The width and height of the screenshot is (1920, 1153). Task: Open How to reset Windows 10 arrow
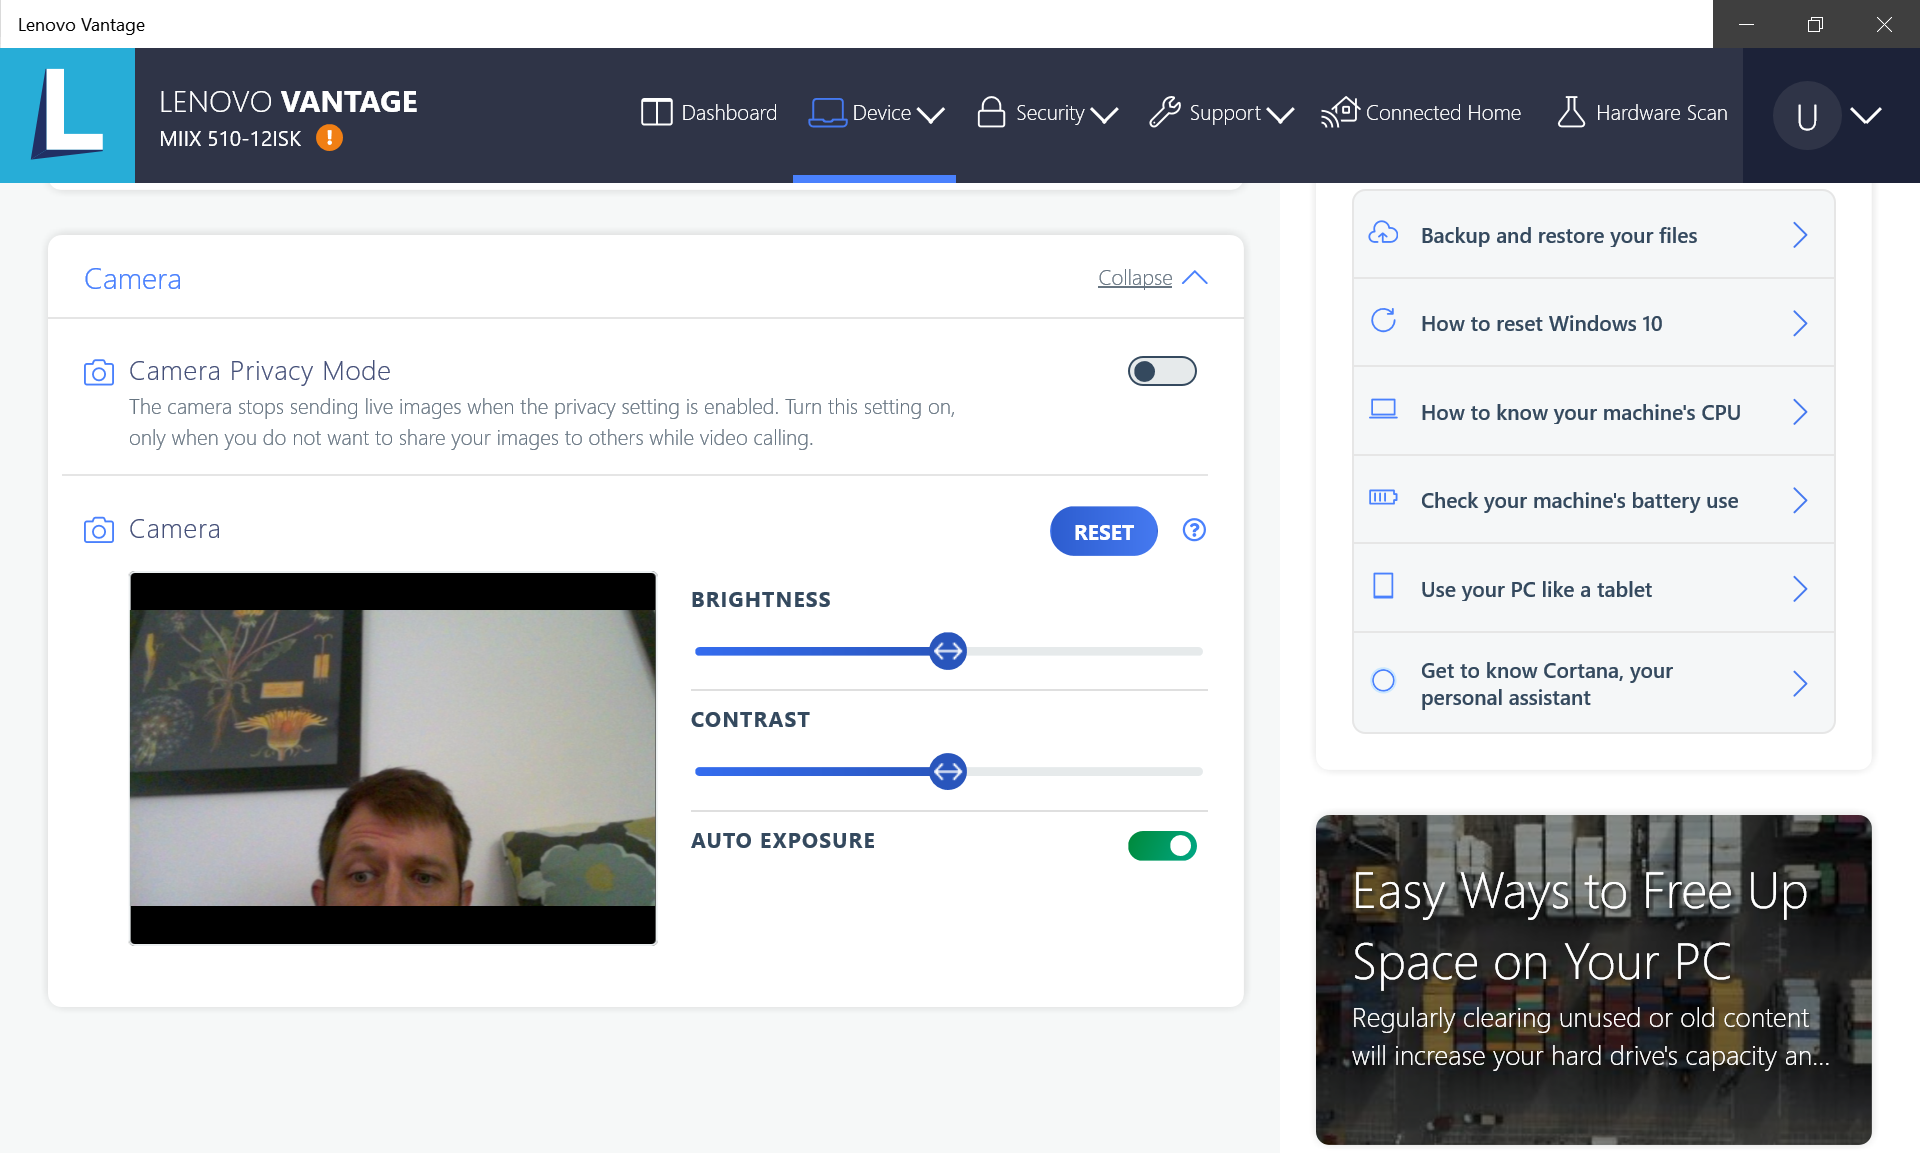[x=1800, y=323]
